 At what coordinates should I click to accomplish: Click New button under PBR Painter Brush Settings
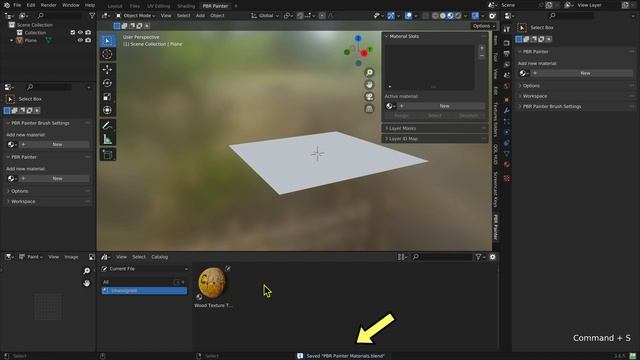click(x=55, y=144)
